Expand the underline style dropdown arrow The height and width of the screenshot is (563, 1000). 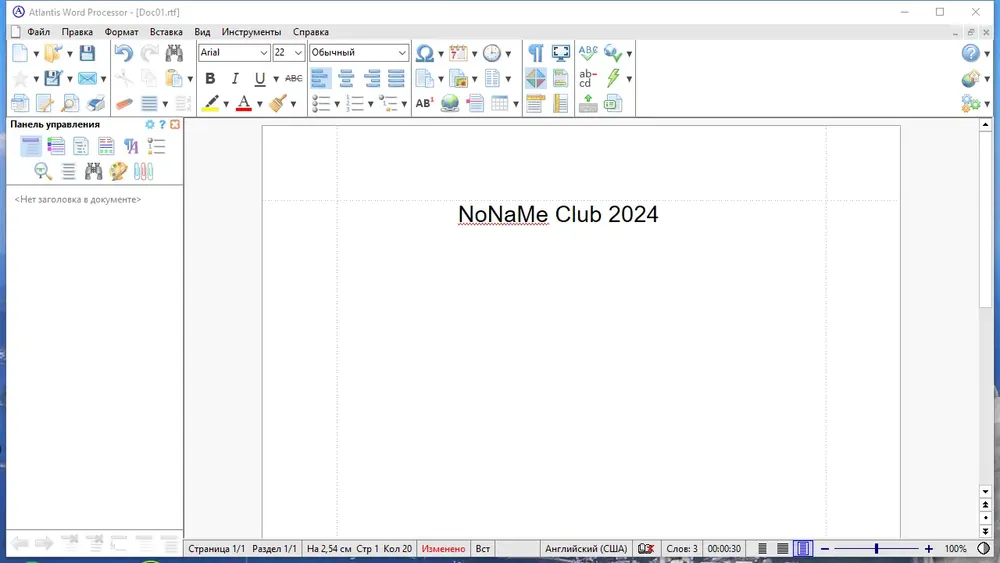pyautogui.click(x=276, y=79)
